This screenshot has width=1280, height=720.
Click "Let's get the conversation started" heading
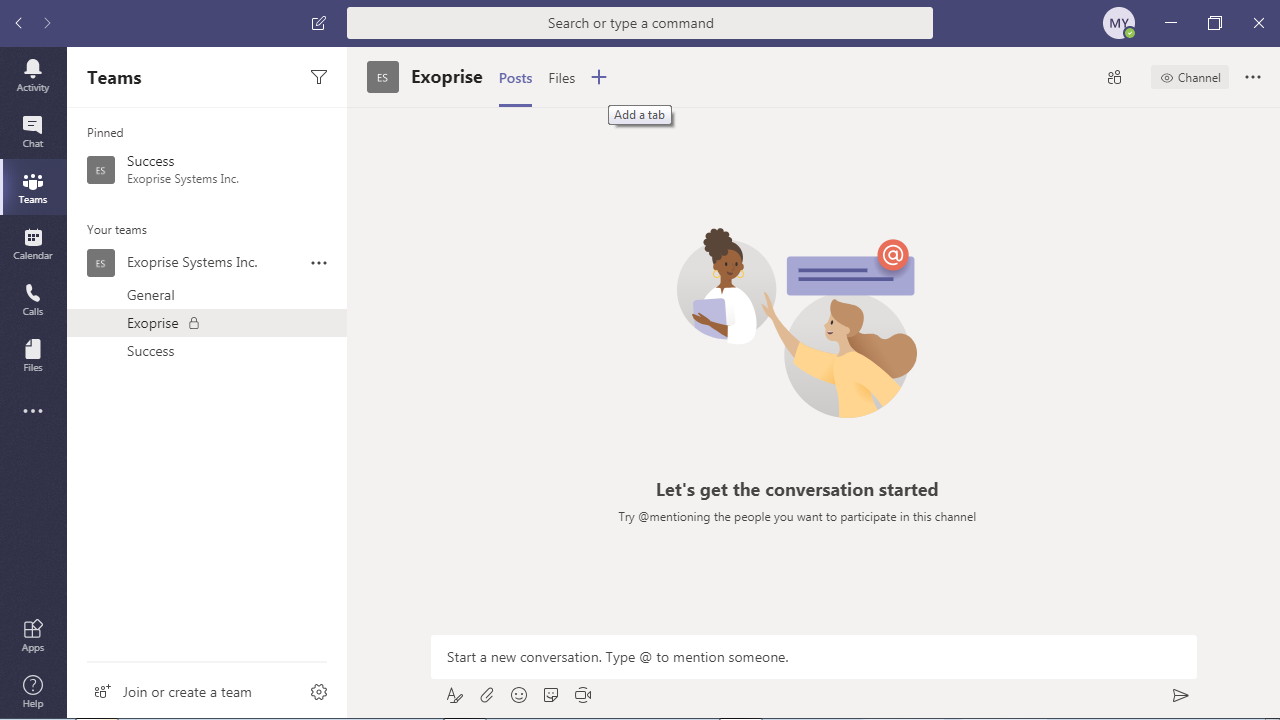click(x=797, y=490)
